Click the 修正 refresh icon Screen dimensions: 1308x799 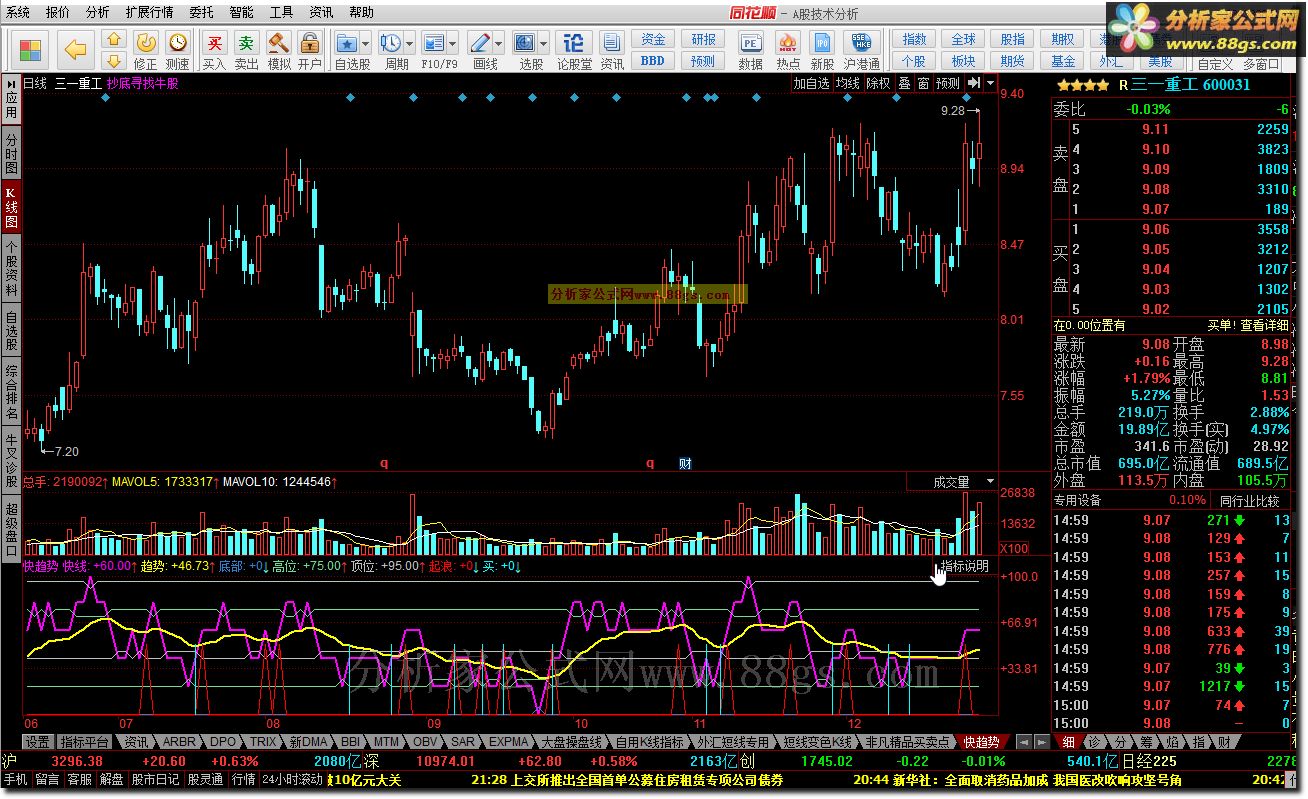[x=145, y=42]
